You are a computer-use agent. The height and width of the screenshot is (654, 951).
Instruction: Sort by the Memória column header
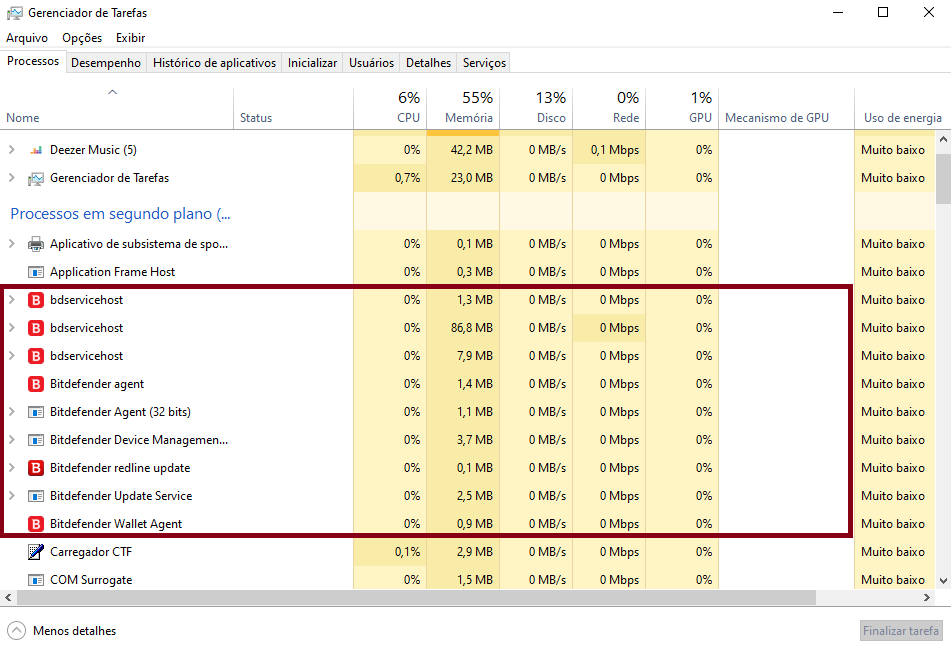click(x=463, y=109)
